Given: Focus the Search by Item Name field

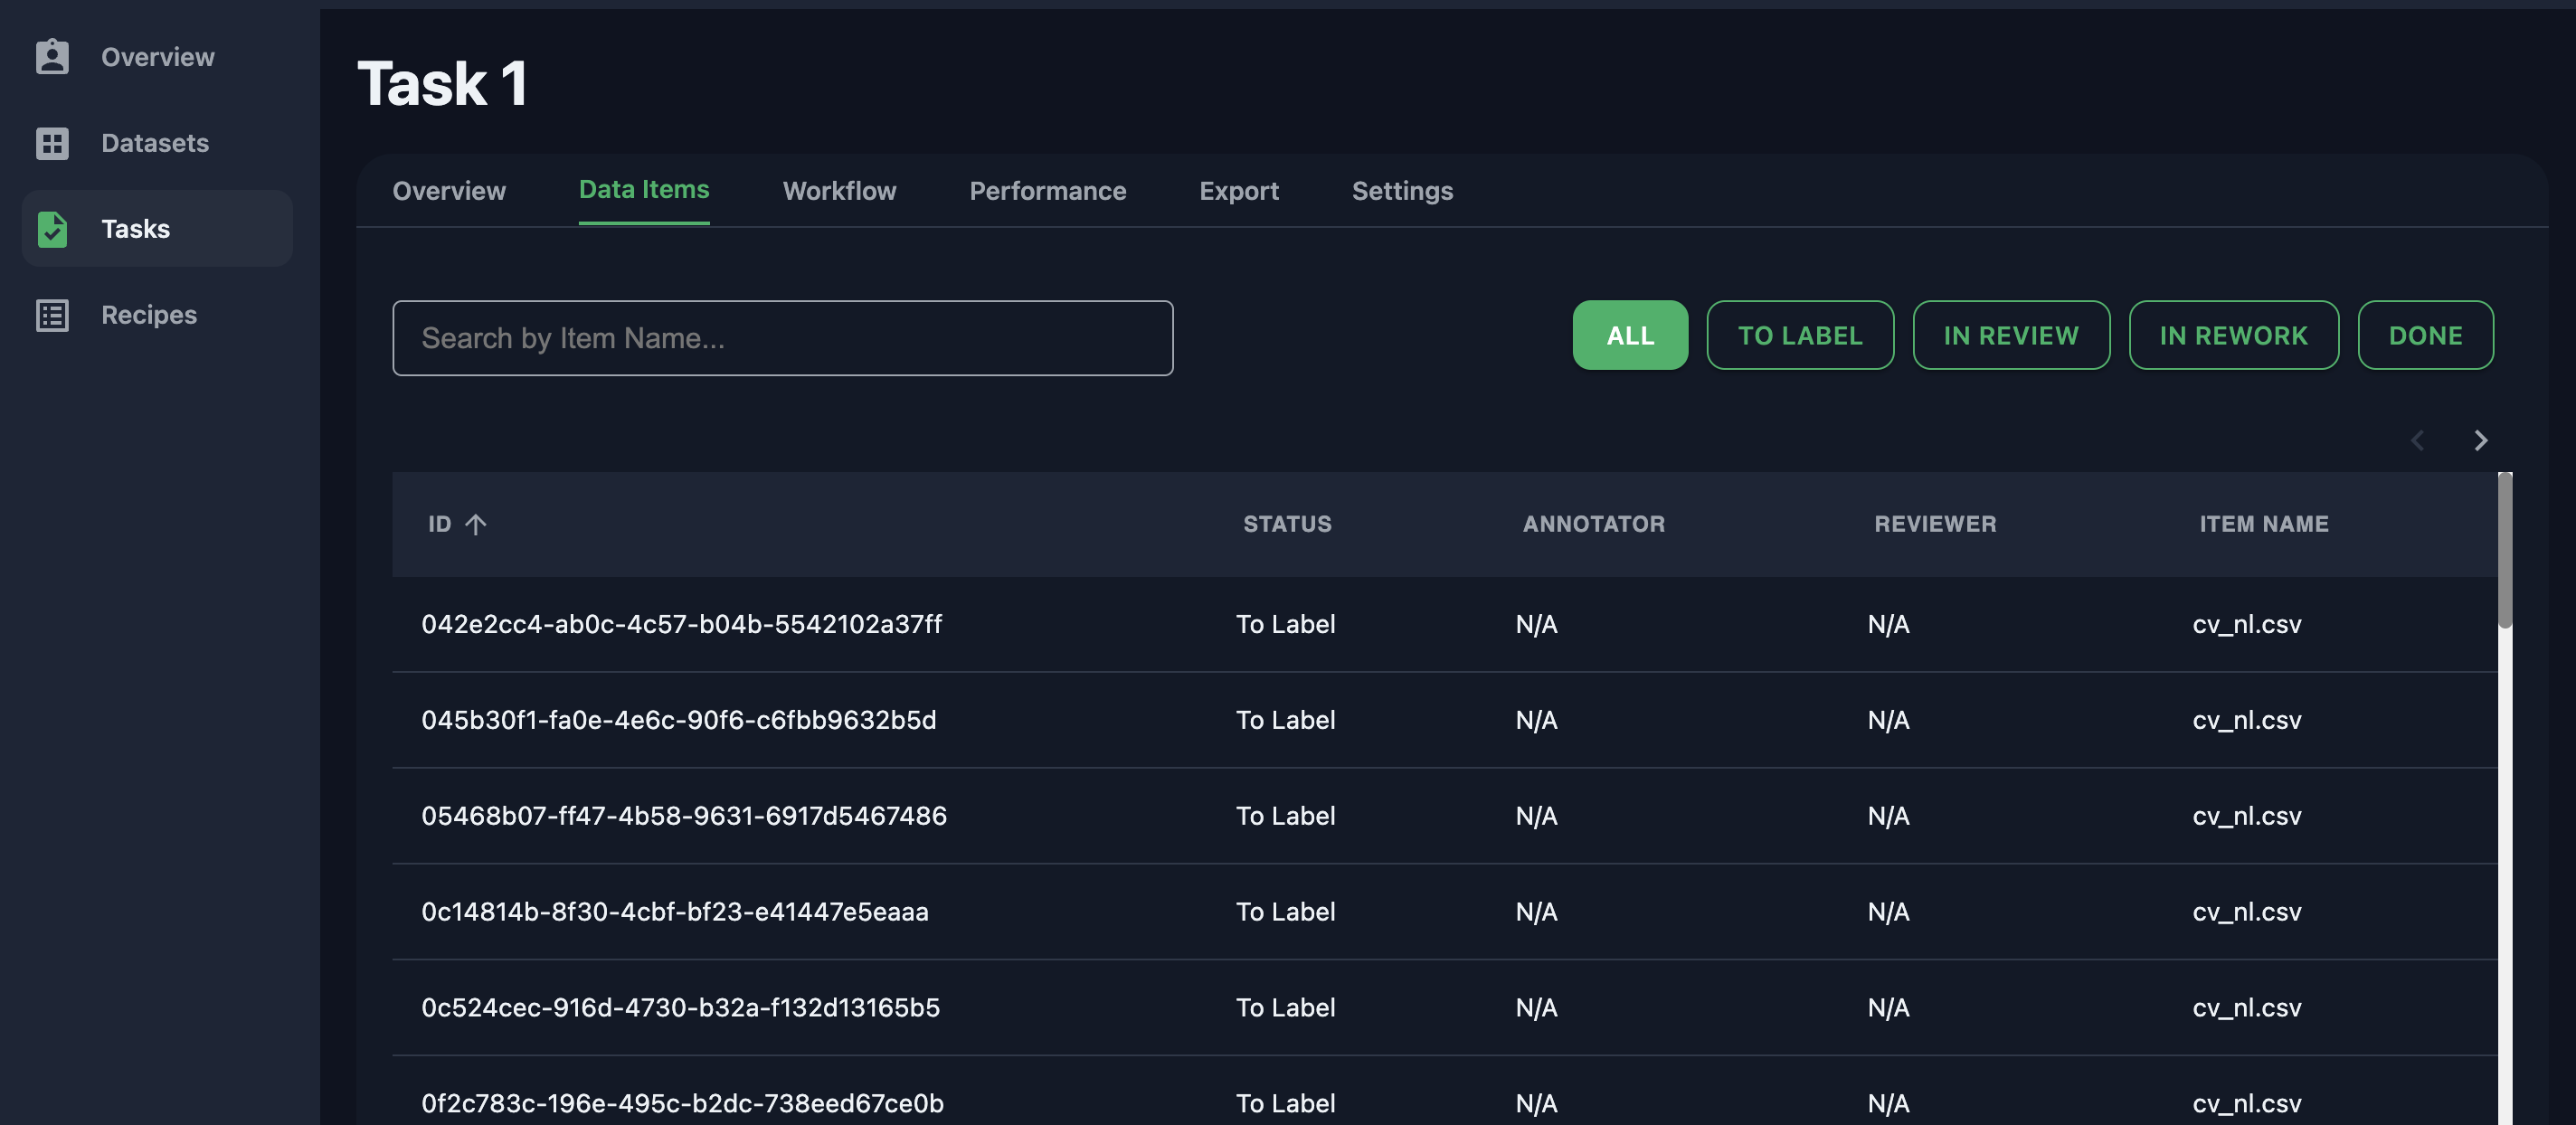Looking at the screenshot, I should tap(782, 338).
